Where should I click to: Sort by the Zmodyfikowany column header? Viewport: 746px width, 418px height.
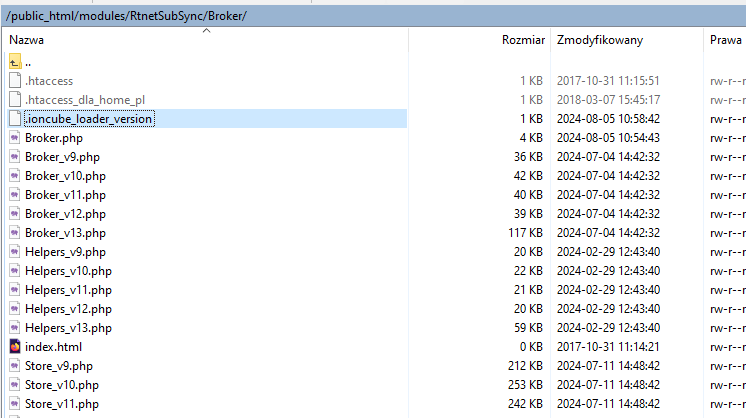coord(600,40)
